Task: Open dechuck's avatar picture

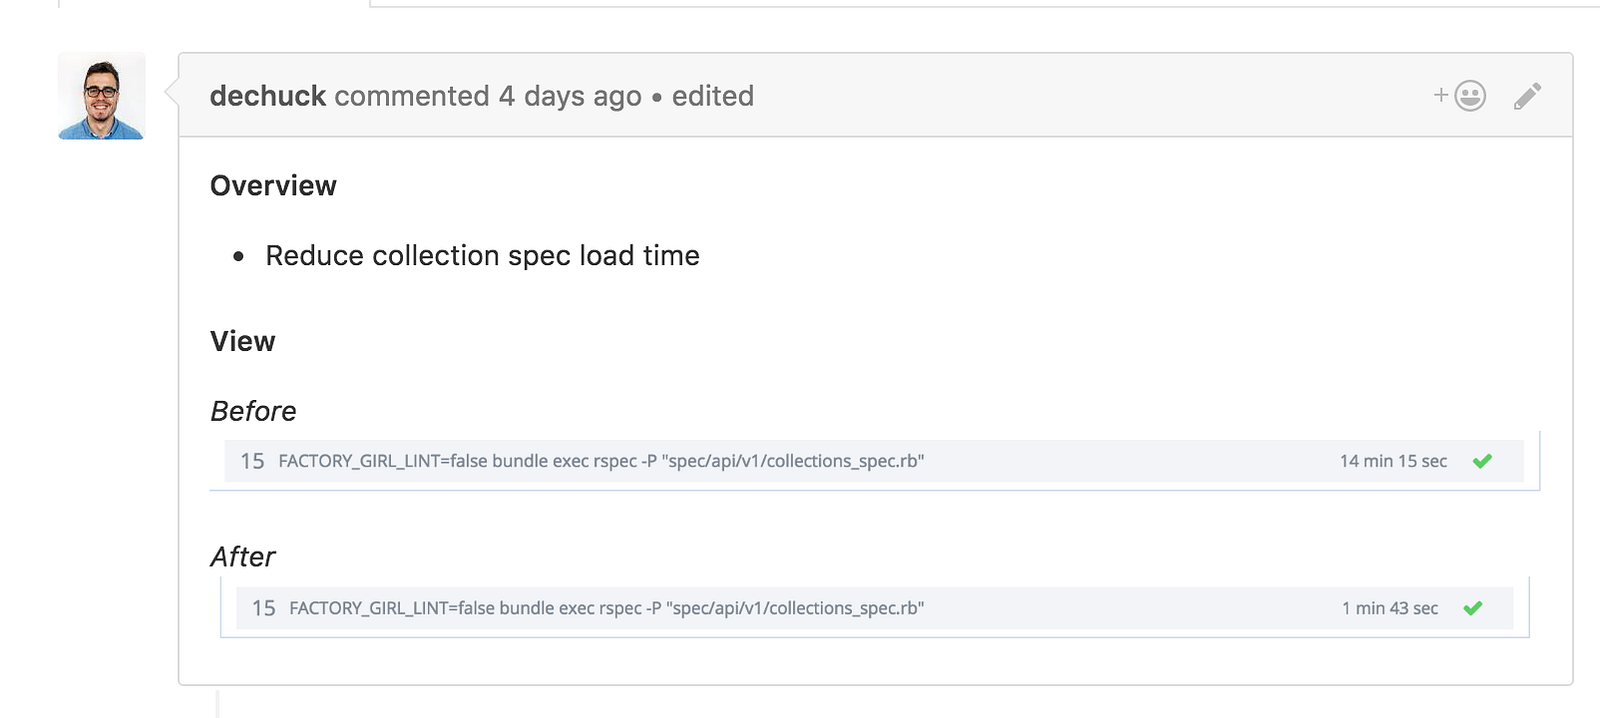Action: pyautogui.click(x=102, y=96)
